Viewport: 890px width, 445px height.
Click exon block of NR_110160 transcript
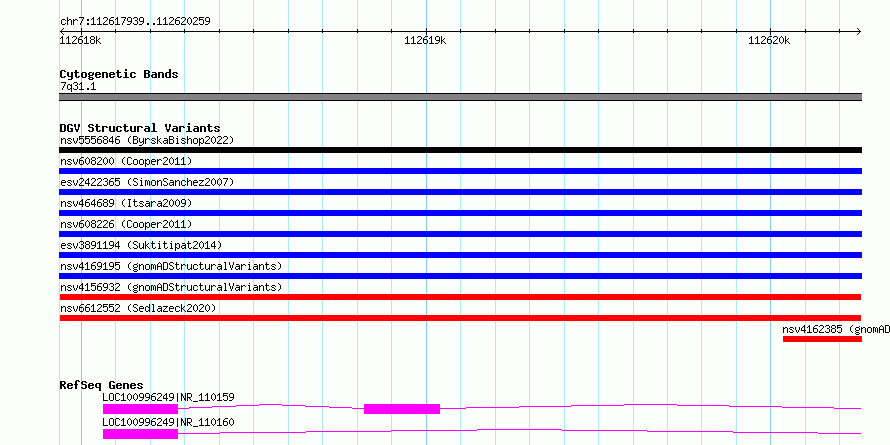(x=140, y=434)
